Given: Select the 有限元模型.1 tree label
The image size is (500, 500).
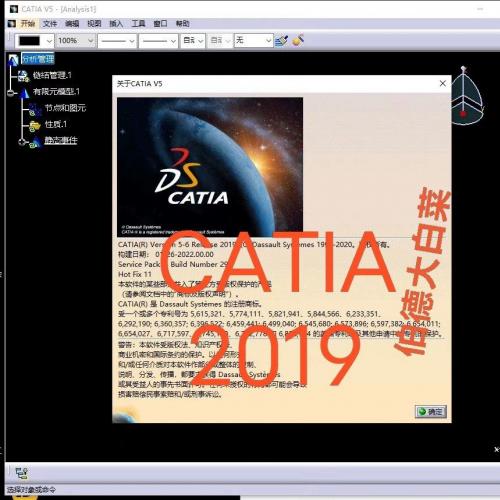Looking at the screenshot, I should pyautogui.click(x=56, y=92).
